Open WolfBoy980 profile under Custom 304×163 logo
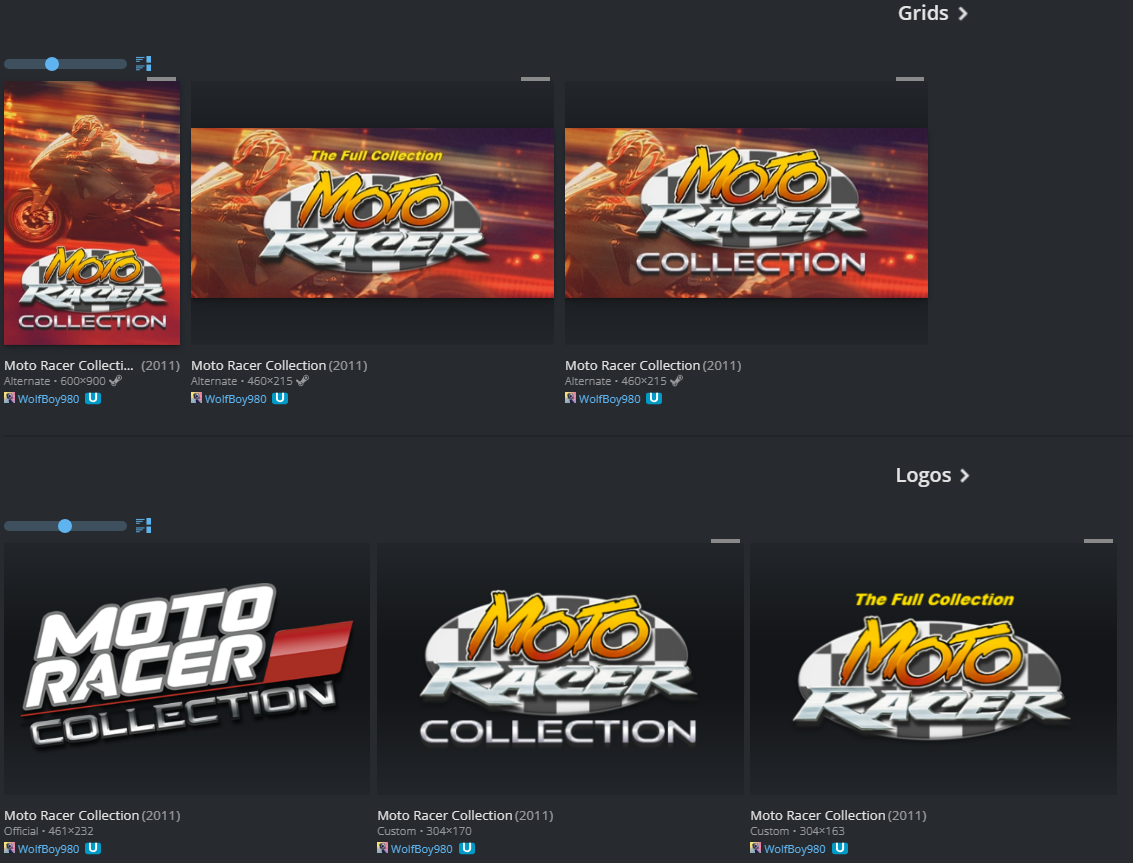Image resolution: width=1133 pixels, height=863 pixels. pos(795,849)
